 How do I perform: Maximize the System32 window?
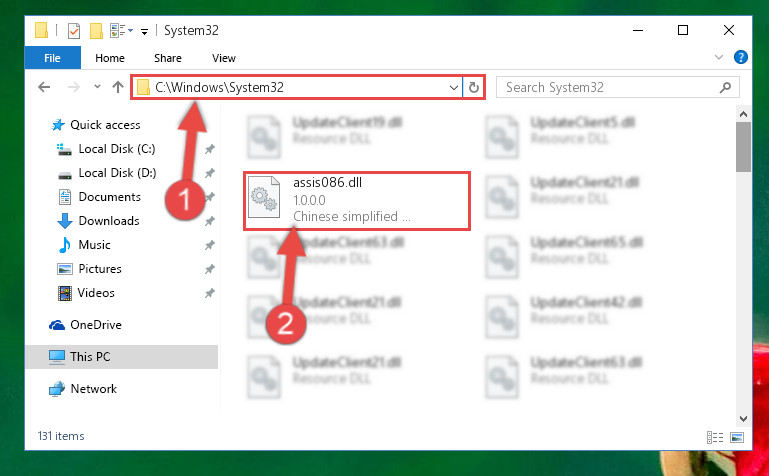(x=683, y=30)
